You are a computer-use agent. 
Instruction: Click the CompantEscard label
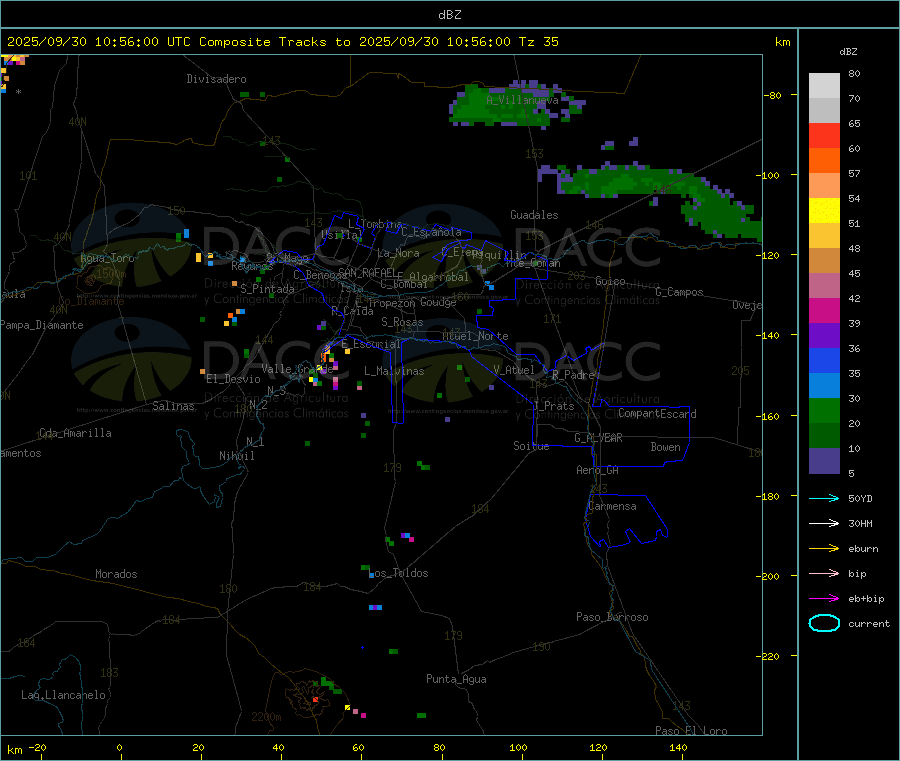pos(657,414)
